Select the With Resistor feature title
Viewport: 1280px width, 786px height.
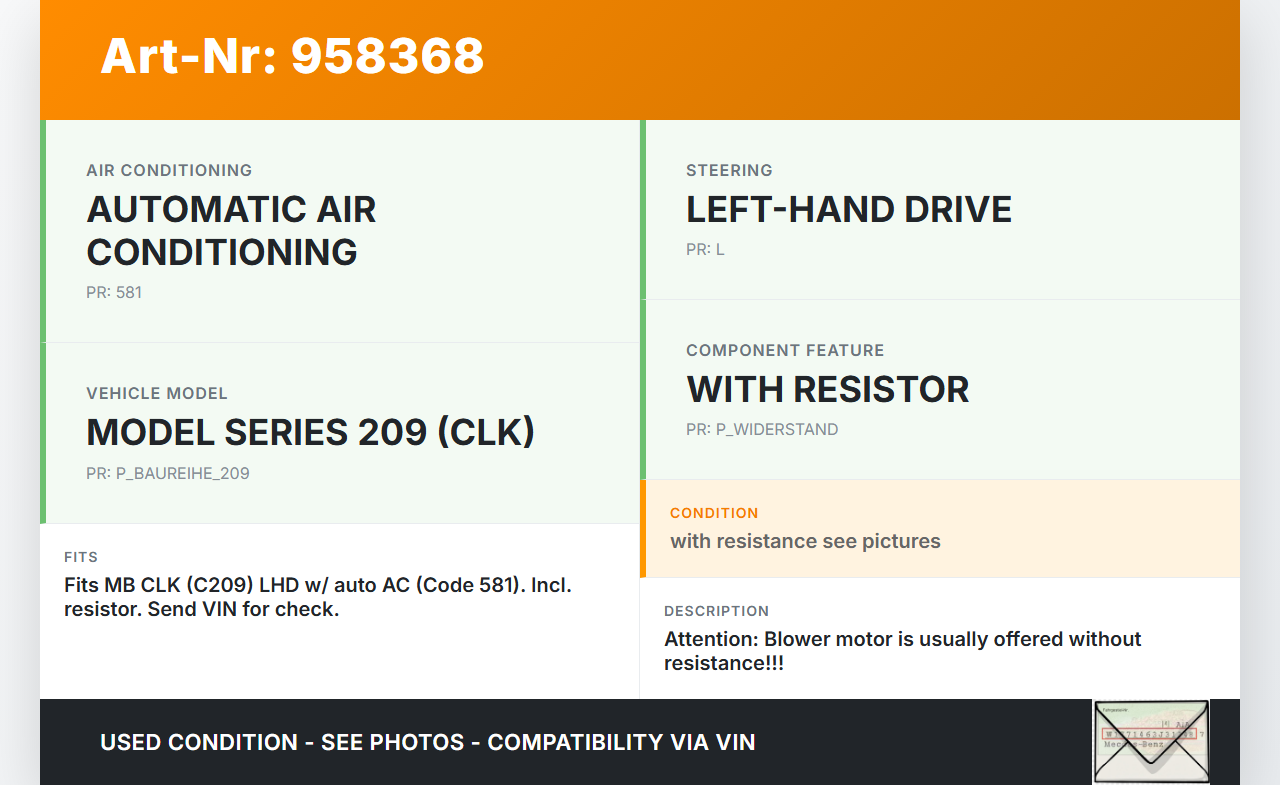[827, 389]
